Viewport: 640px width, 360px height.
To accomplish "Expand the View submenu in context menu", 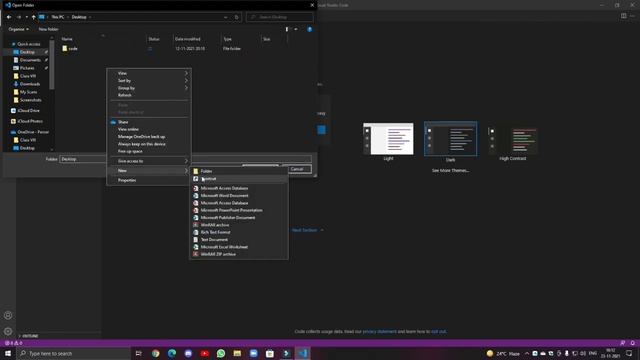I will pos(149,73).
